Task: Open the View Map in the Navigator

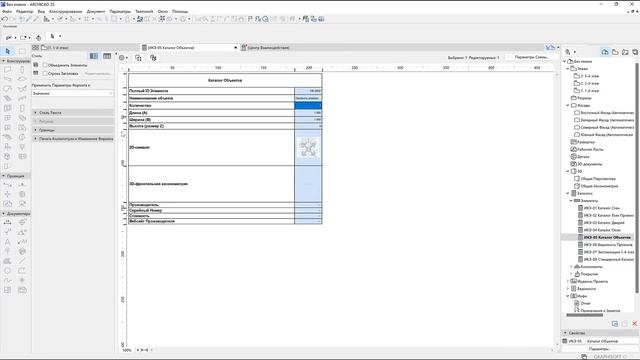Action: click(x=615, y=52)
